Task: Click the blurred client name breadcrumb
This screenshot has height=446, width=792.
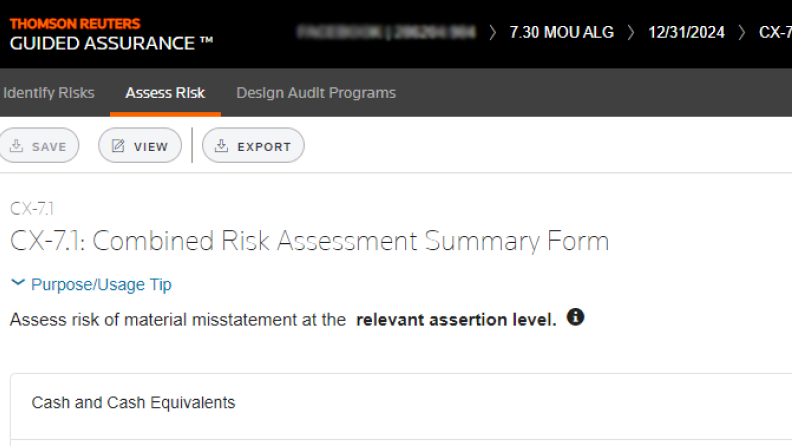Action: click(386, 33)
